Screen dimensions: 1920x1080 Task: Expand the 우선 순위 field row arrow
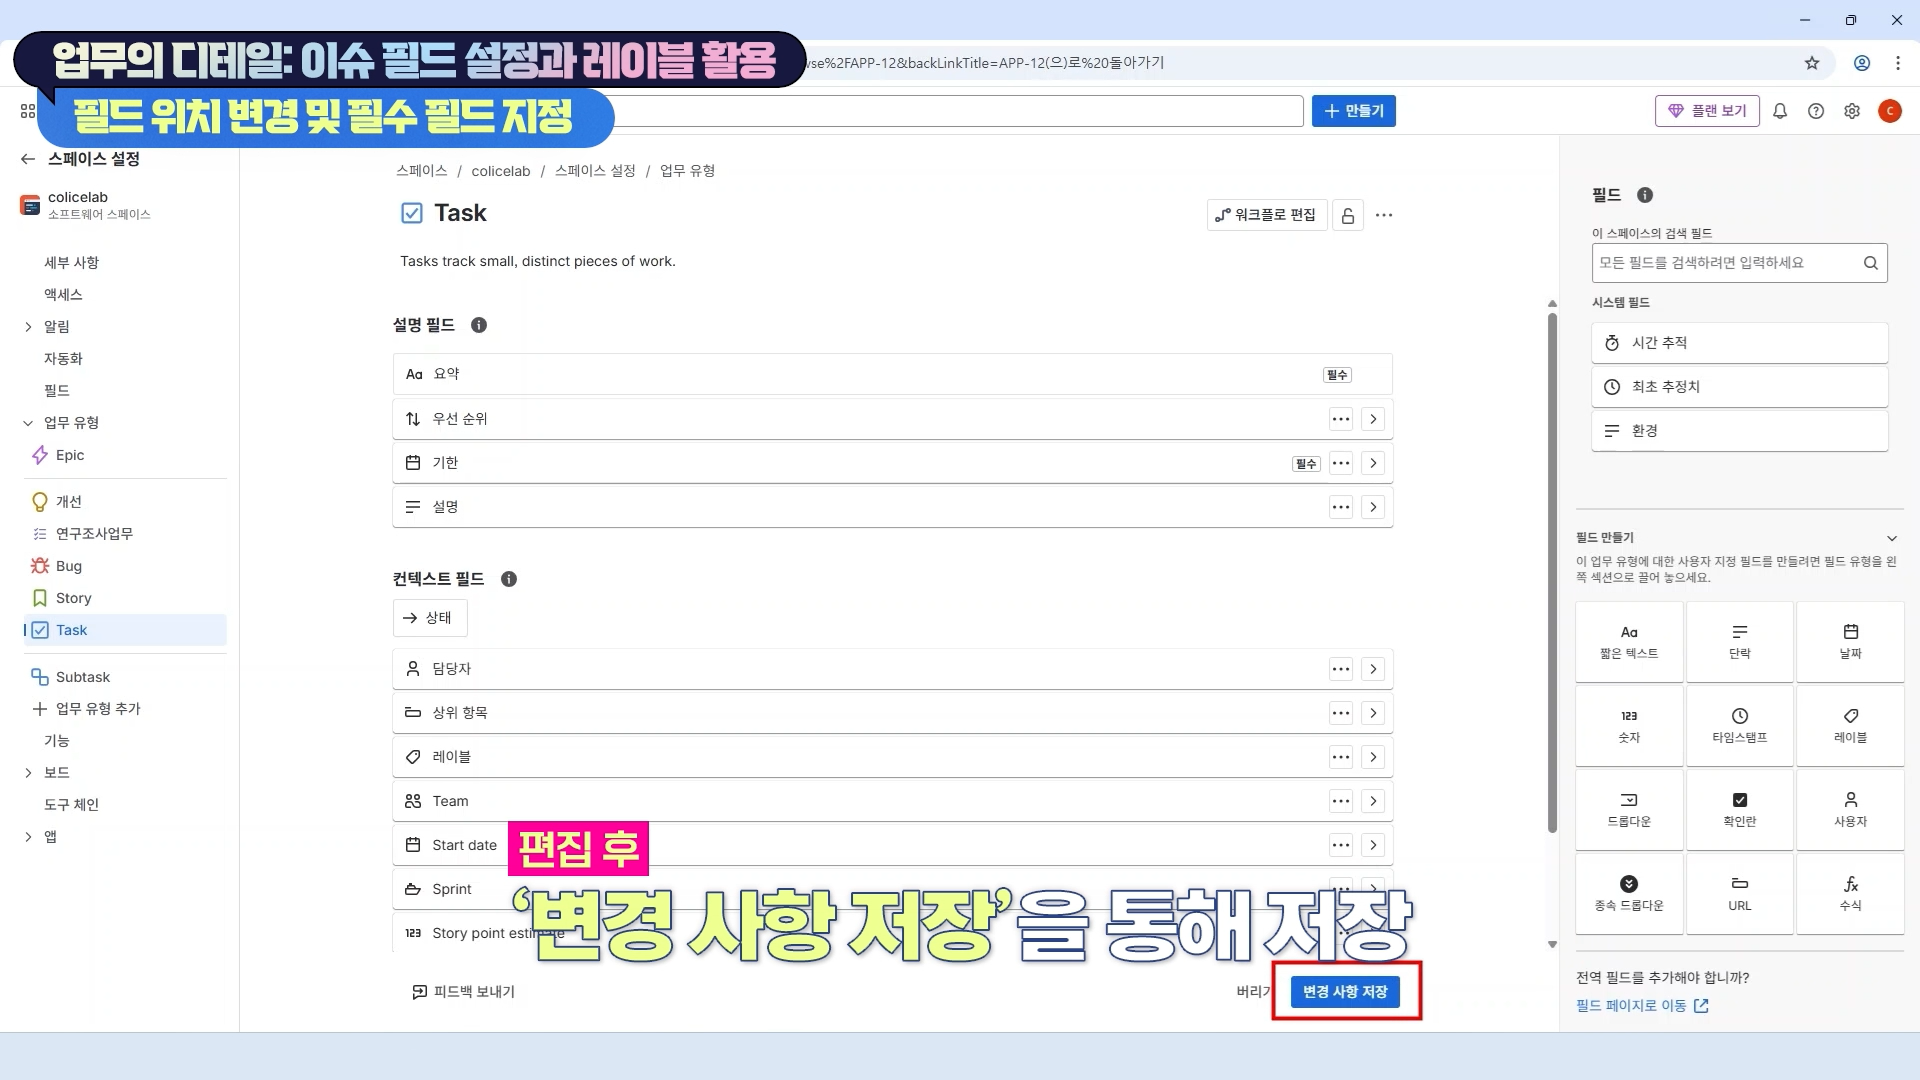pos(1373,419)
